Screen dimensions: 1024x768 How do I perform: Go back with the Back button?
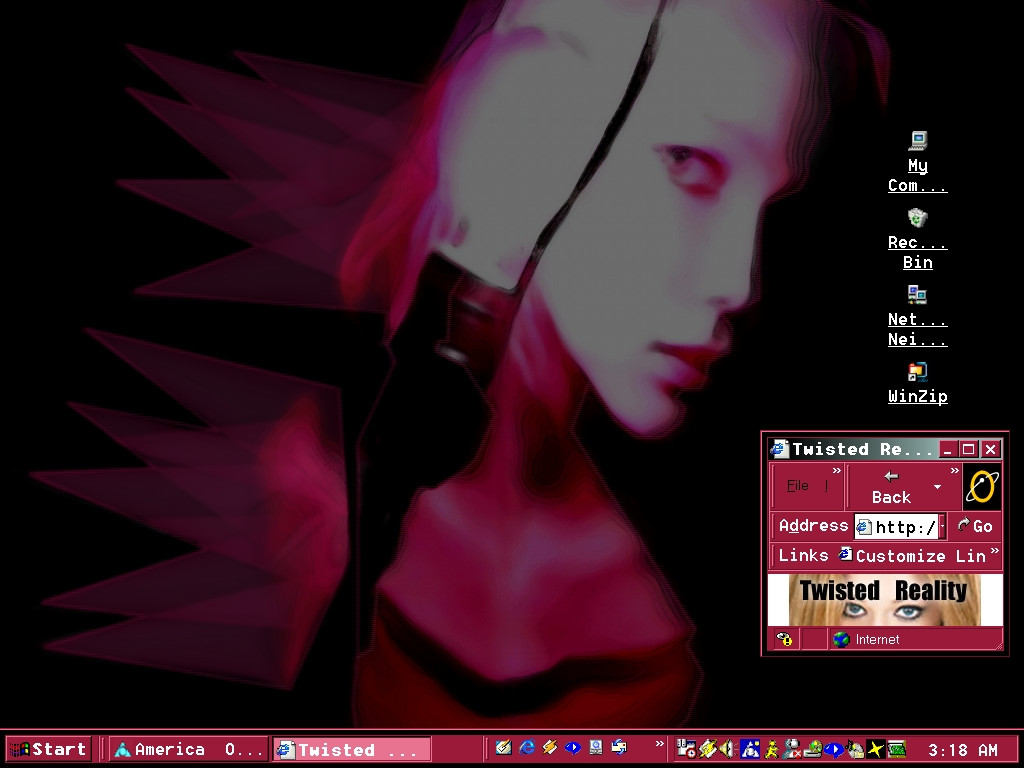click(x=891, y=487)
